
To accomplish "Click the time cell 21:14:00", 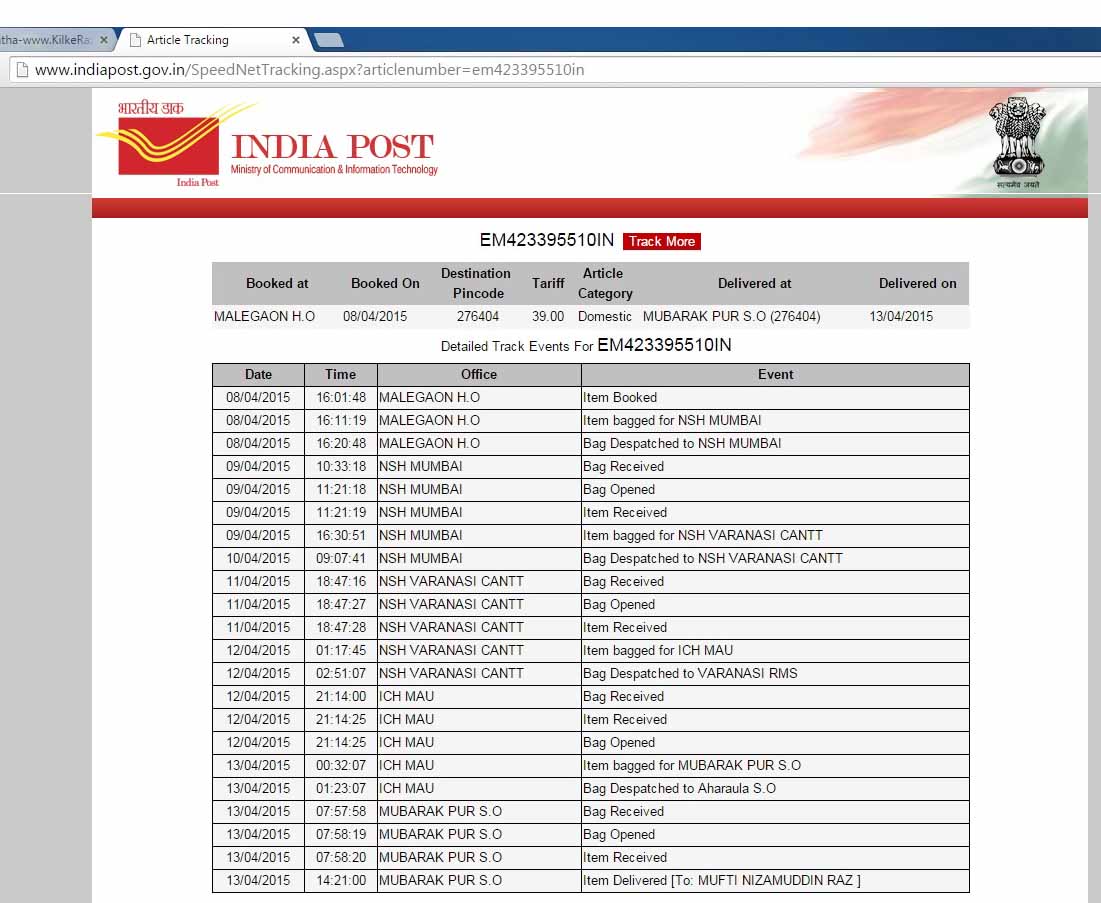I will [341, 697].
